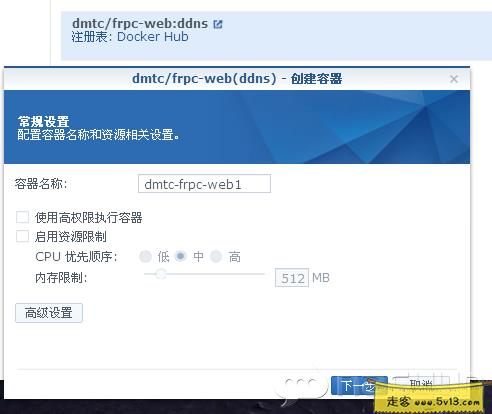Close the 创建容器 dialog with the X
The height and width of the screenshot is (414, 492).
(x=454, y=79)
